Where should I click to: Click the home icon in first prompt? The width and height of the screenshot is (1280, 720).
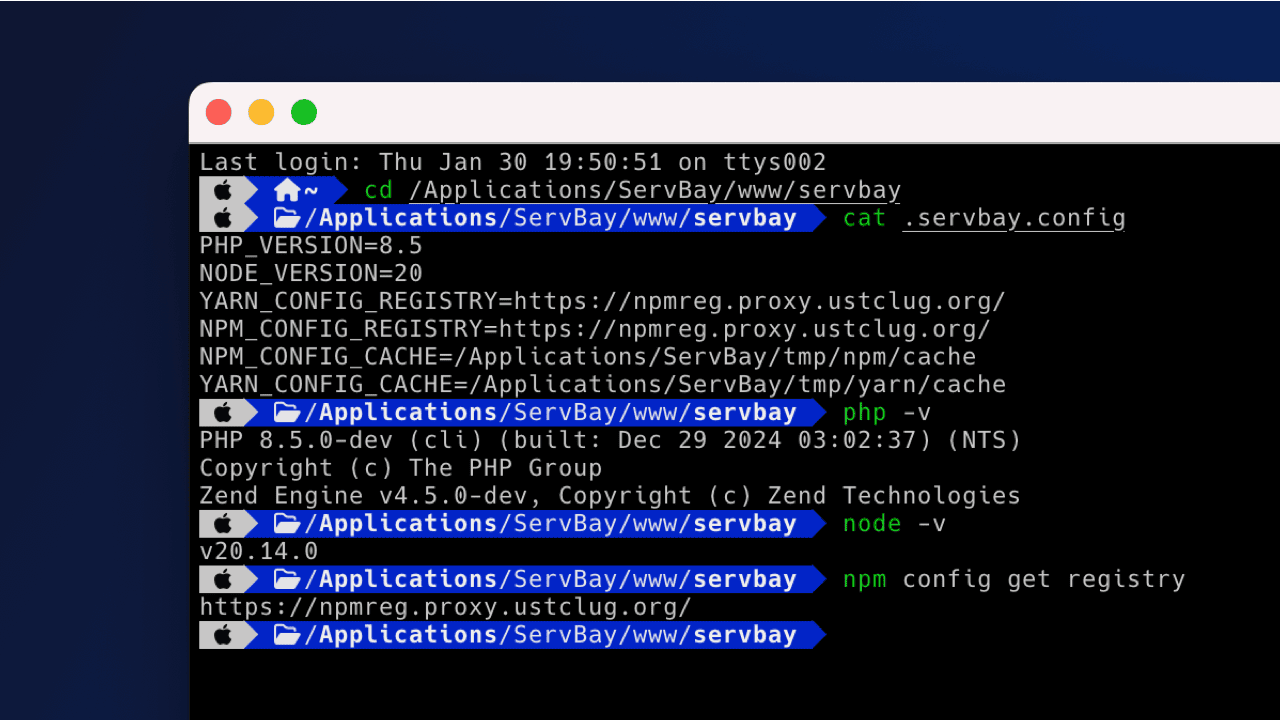tap(287, 190)
